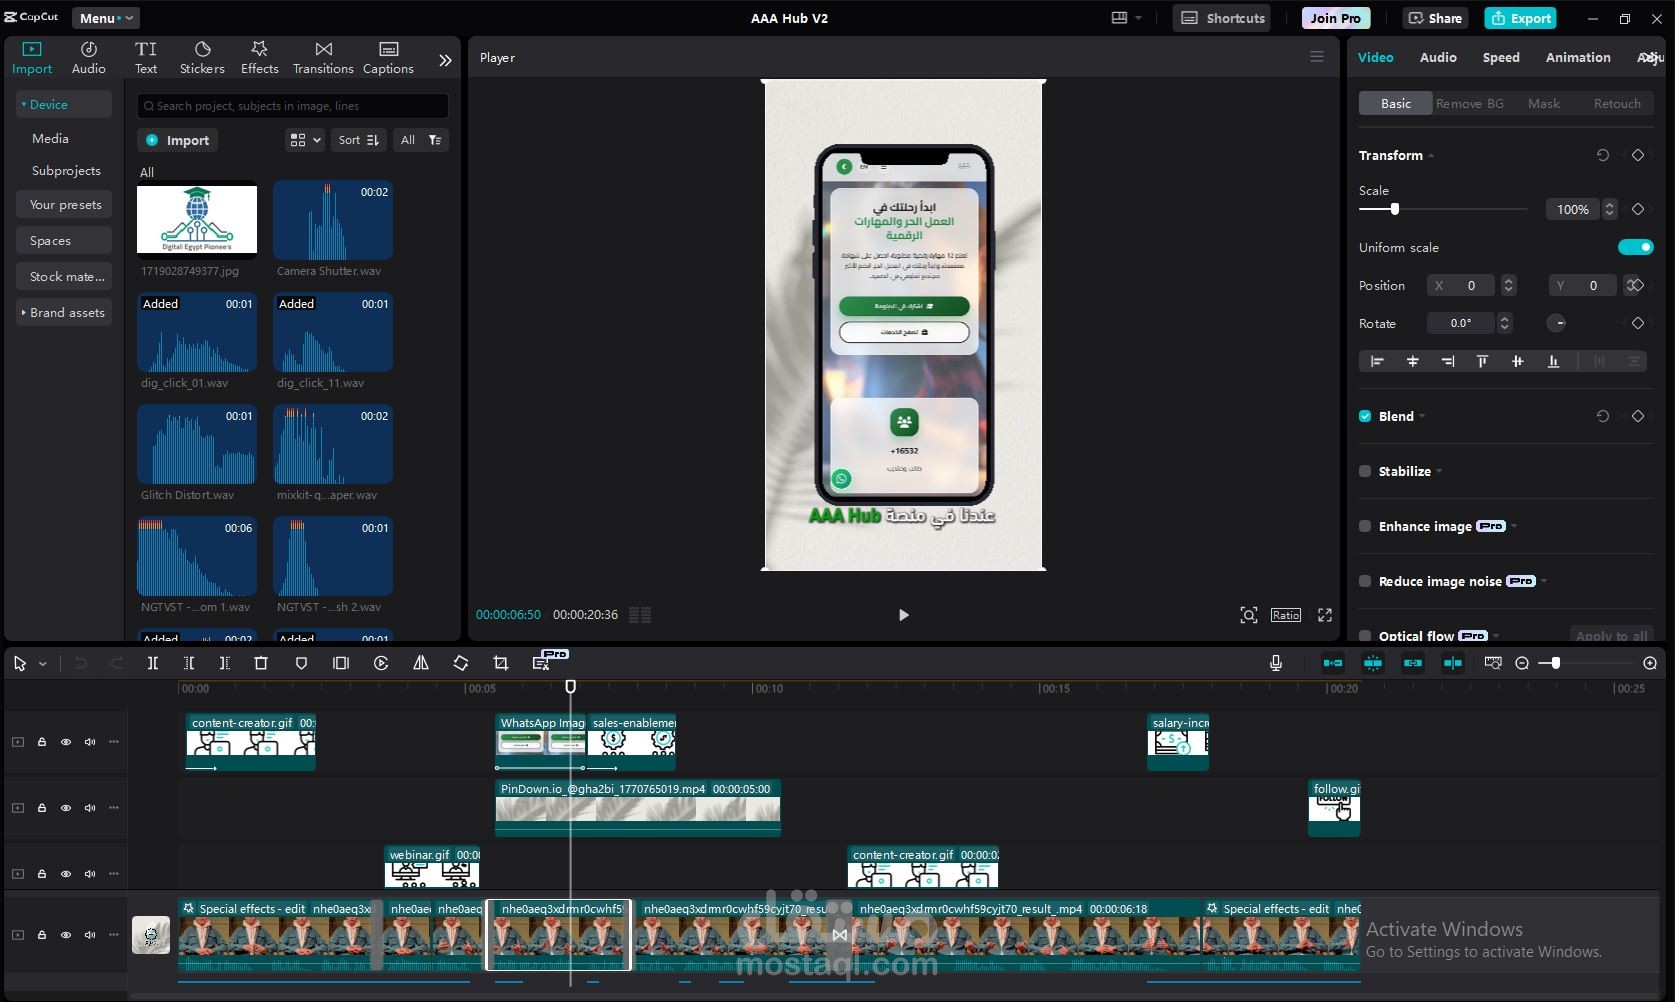The height and width of the screenshot is (1002, 1675).
Task: Open the grid view layout dropdown
Action: tap(305, 140)
